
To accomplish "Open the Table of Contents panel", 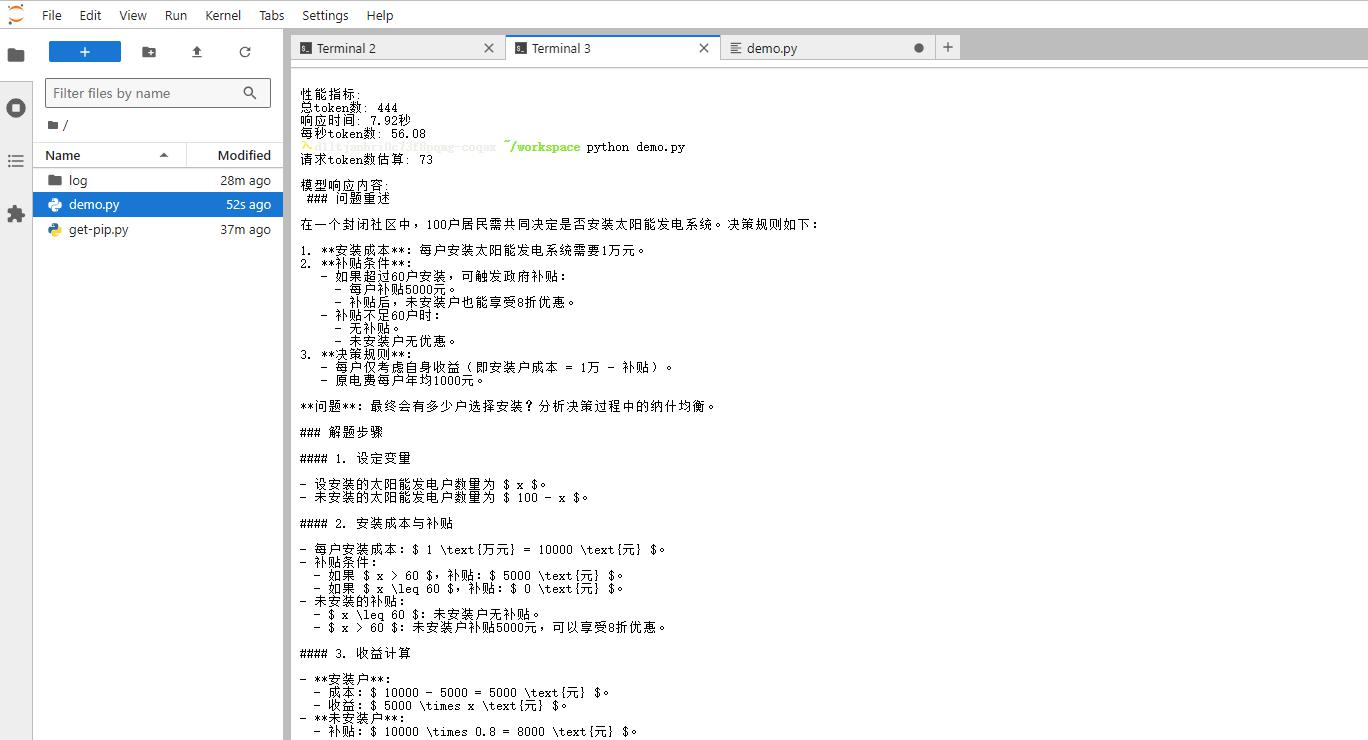I will (16, 161).
